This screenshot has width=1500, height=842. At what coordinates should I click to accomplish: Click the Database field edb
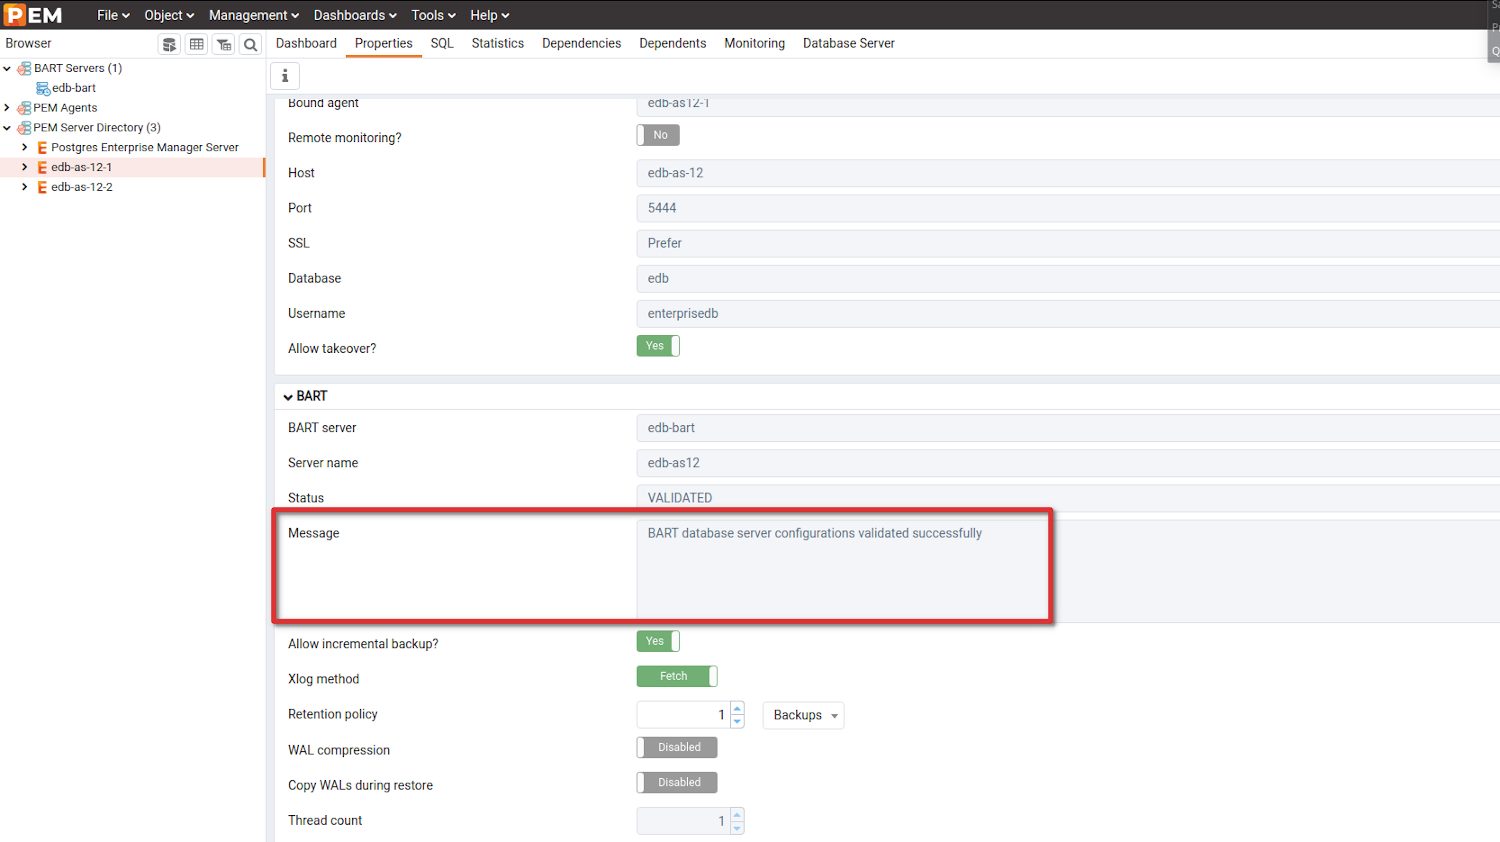click(1068, 278)
